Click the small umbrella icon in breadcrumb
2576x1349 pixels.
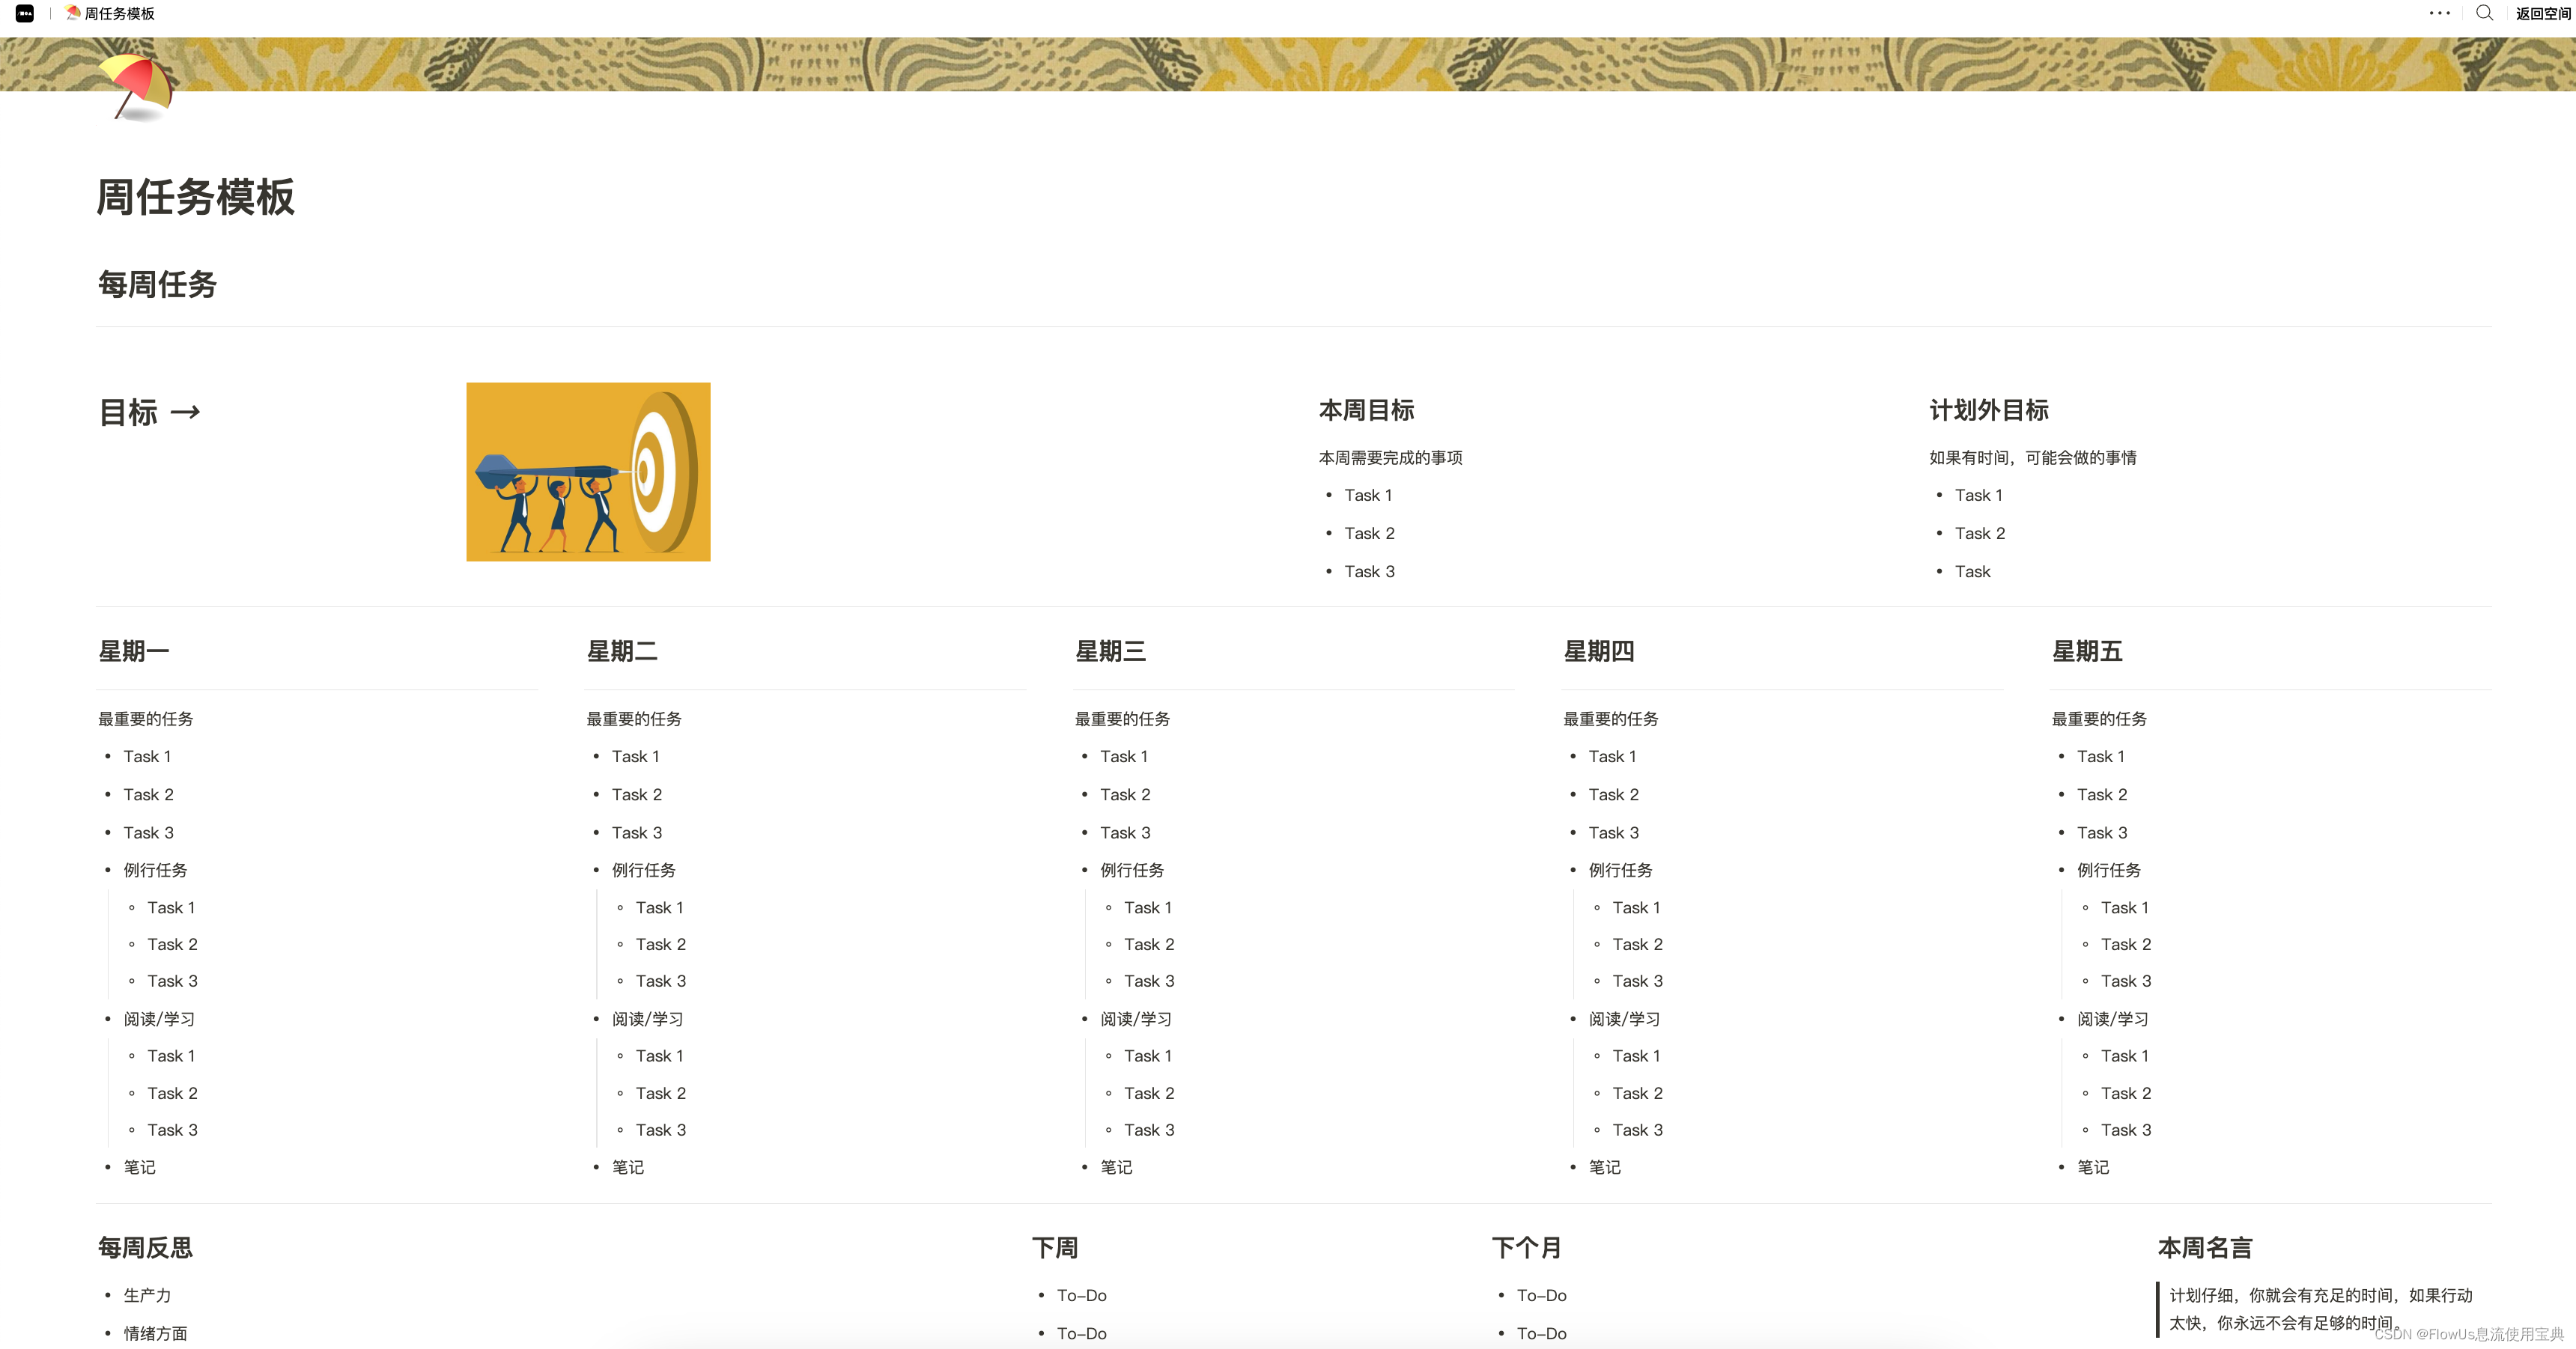72,13
